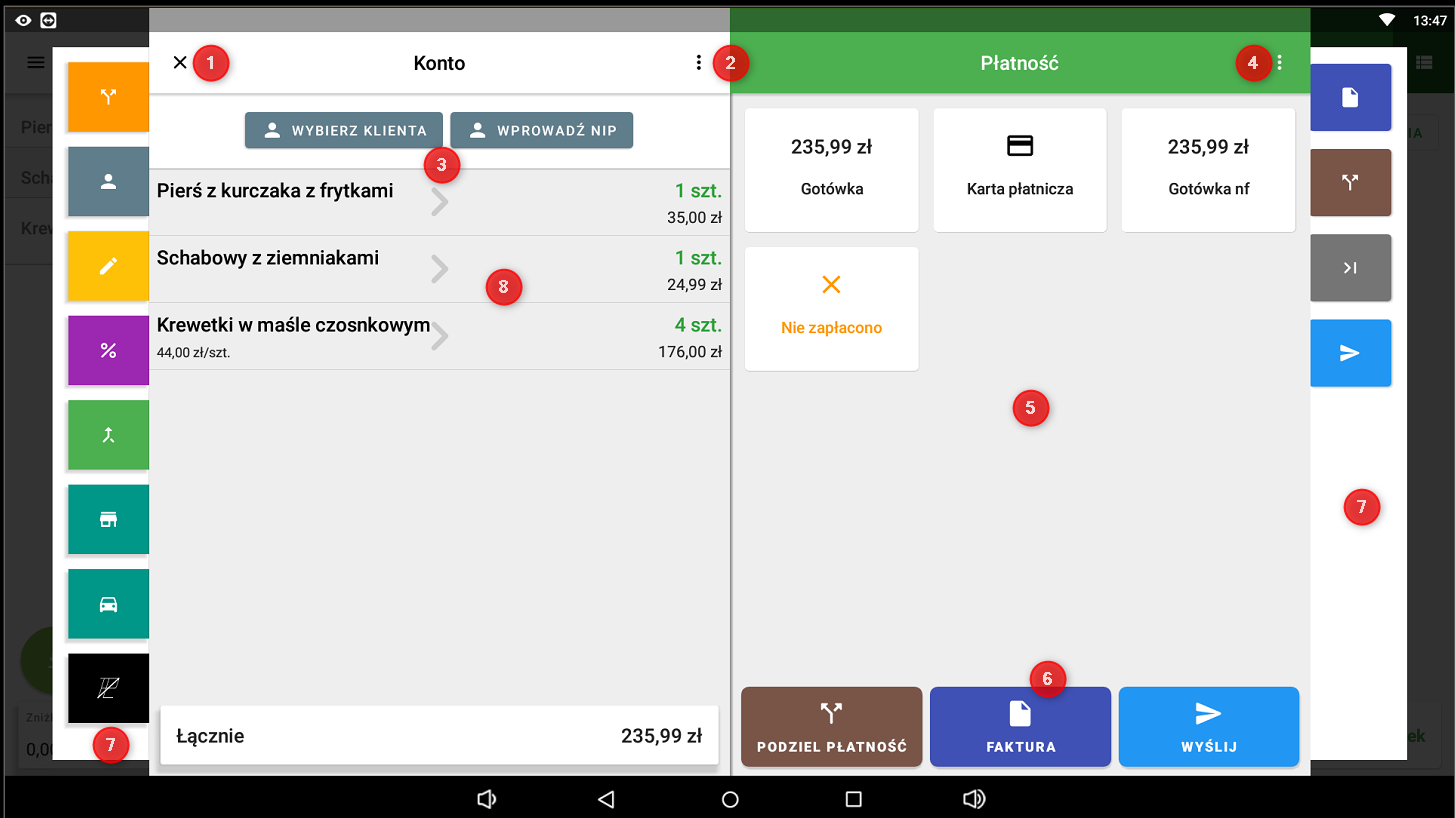Tap the Podziel płatność button

[831, 727]
